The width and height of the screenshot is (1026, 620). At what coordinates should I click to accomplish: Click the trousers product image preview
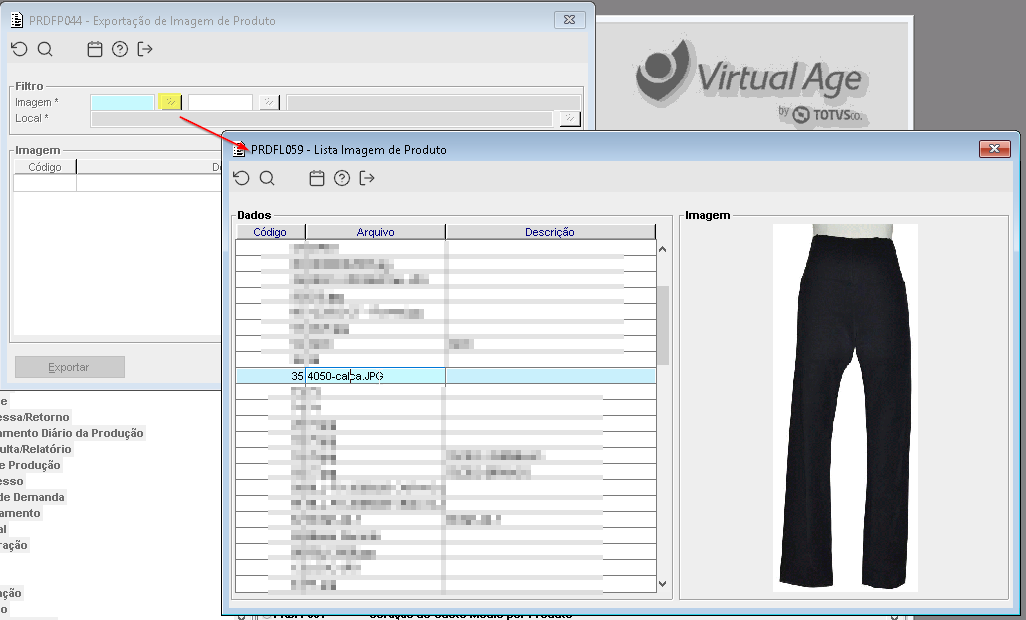coord(845,407)
